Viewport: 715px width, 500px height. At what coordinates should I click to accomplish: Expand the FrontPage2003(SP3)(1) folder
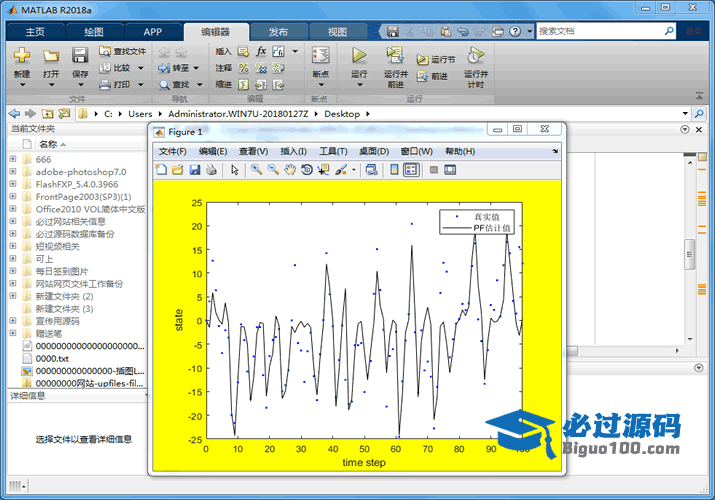[x=13, y=196]
